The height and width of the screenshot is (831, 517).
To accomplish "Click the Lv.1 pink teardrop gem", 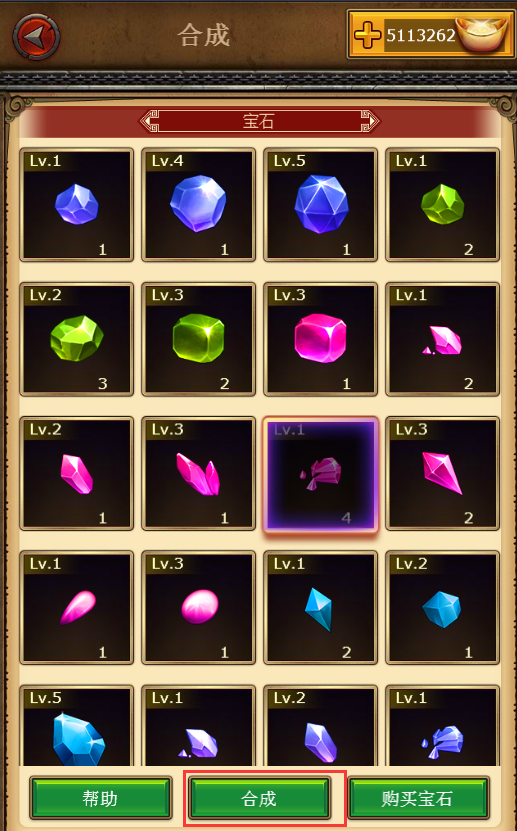I will pyautogui.click(x=76, y=607).
